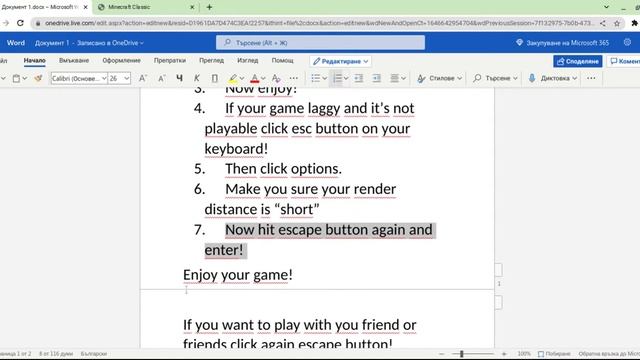Image resolution: width=640 pixels, height=360 pixels.
Task: Start Диктовка dictation microphone
Action: pyautogui.click(x=552, y=78)
